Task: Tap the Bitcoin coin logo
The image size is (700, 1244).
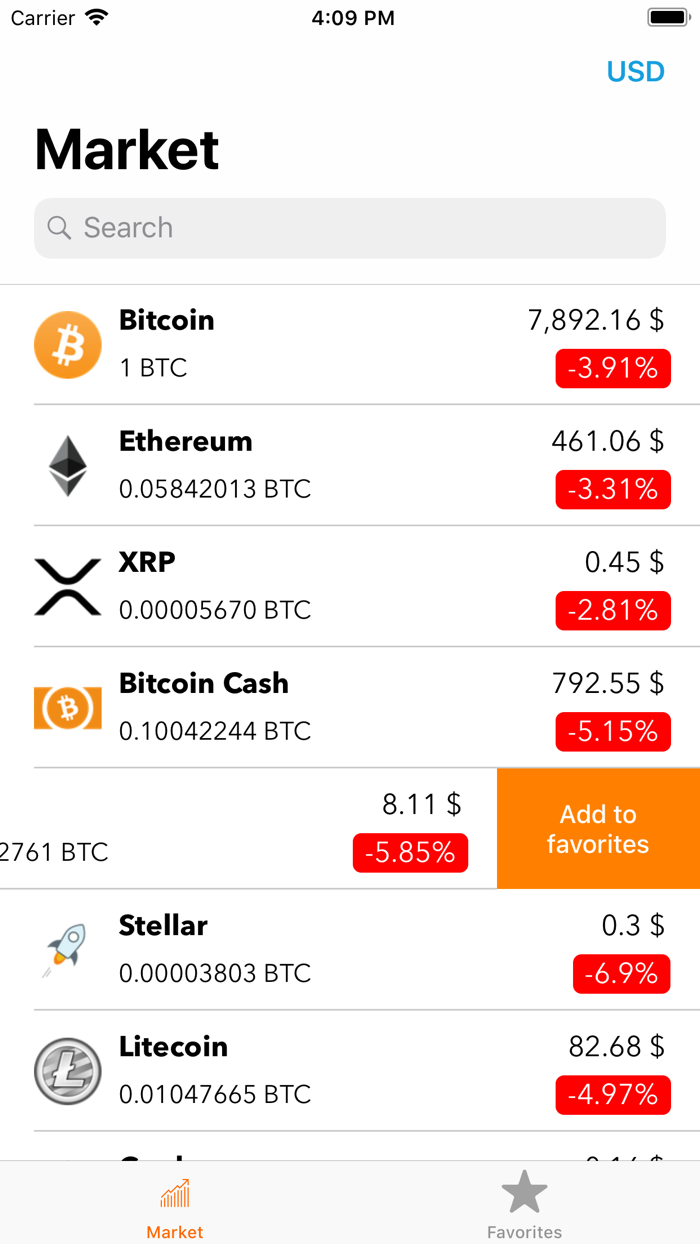Action: (67, 344)
